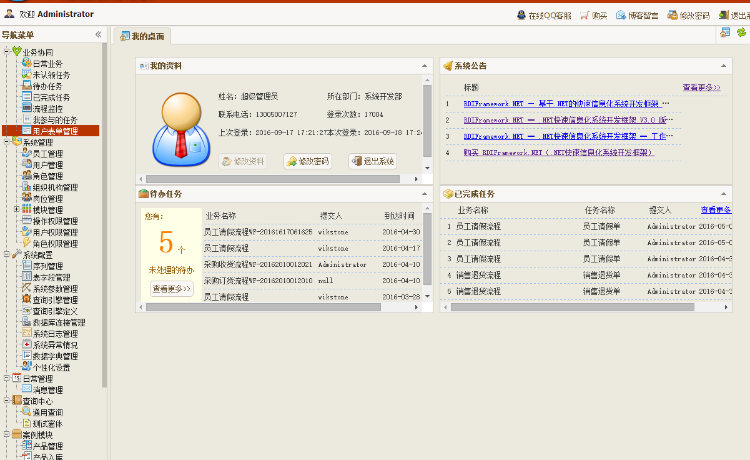Click the 修改密码 button in 我的资料
Screen dimensions: 750x460
coord(308,161)
